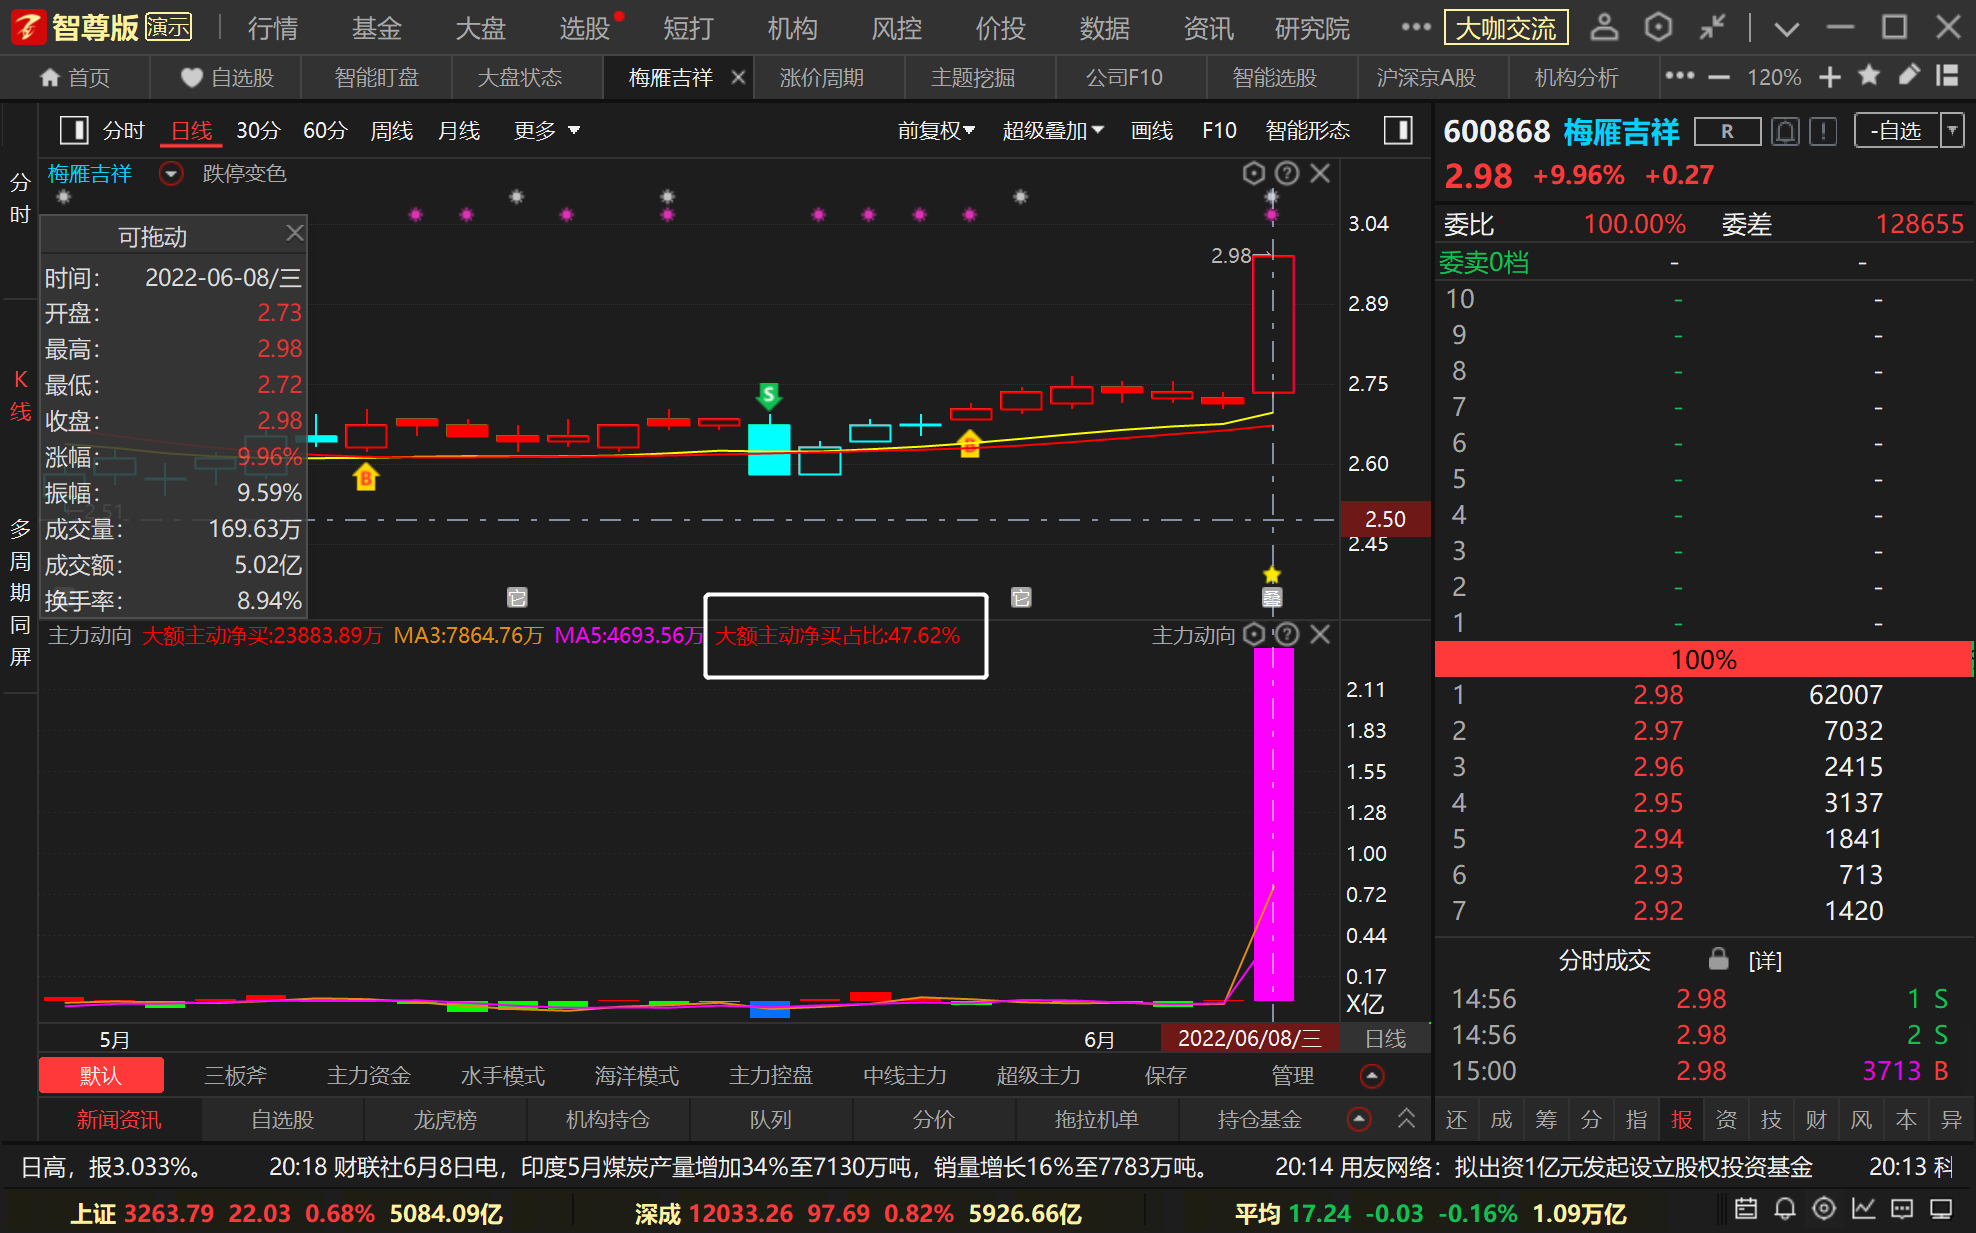This screenshot has height=1233, width=1976.
Task: Open the chat message icon in status bar
Action: 1902,1209
